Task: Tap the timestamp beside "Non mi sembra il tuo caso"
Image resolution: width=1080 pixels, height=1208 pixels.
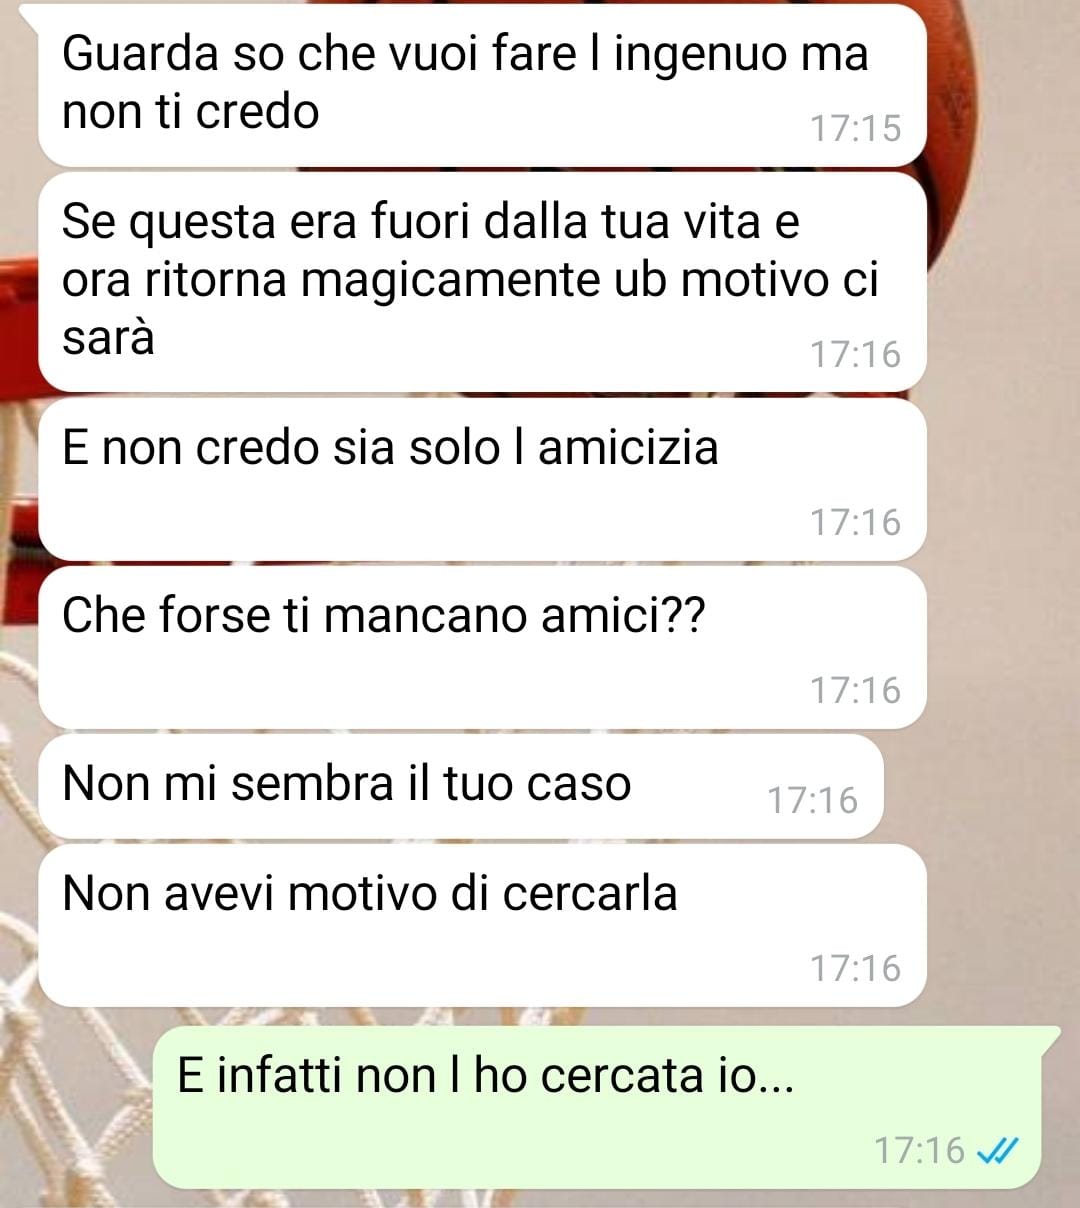Action: tap(812, 800)
